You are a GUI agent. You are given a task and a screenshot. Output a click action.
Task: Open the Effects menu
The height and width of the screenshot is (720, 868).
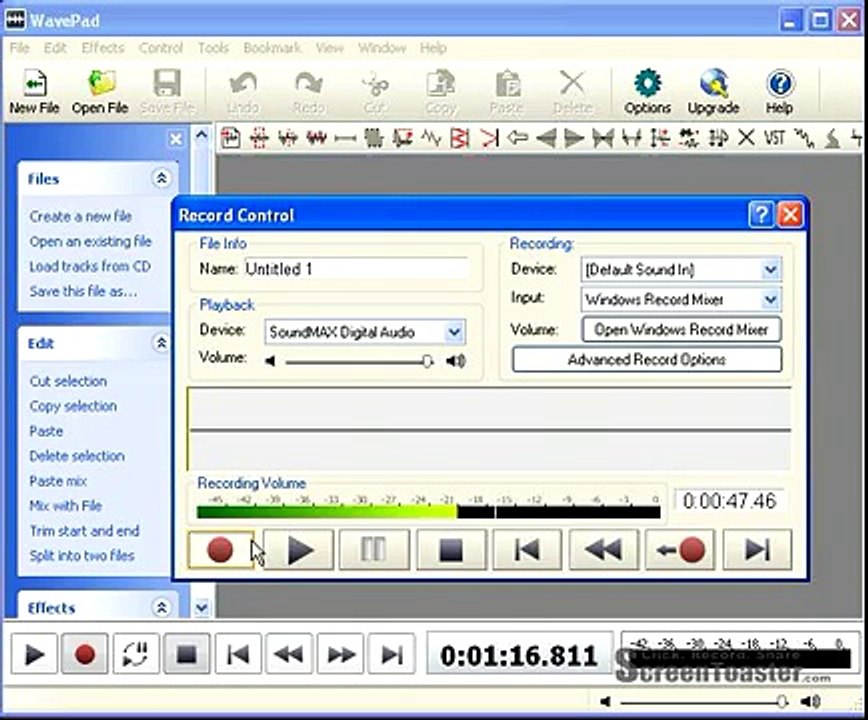coord(103,48)
